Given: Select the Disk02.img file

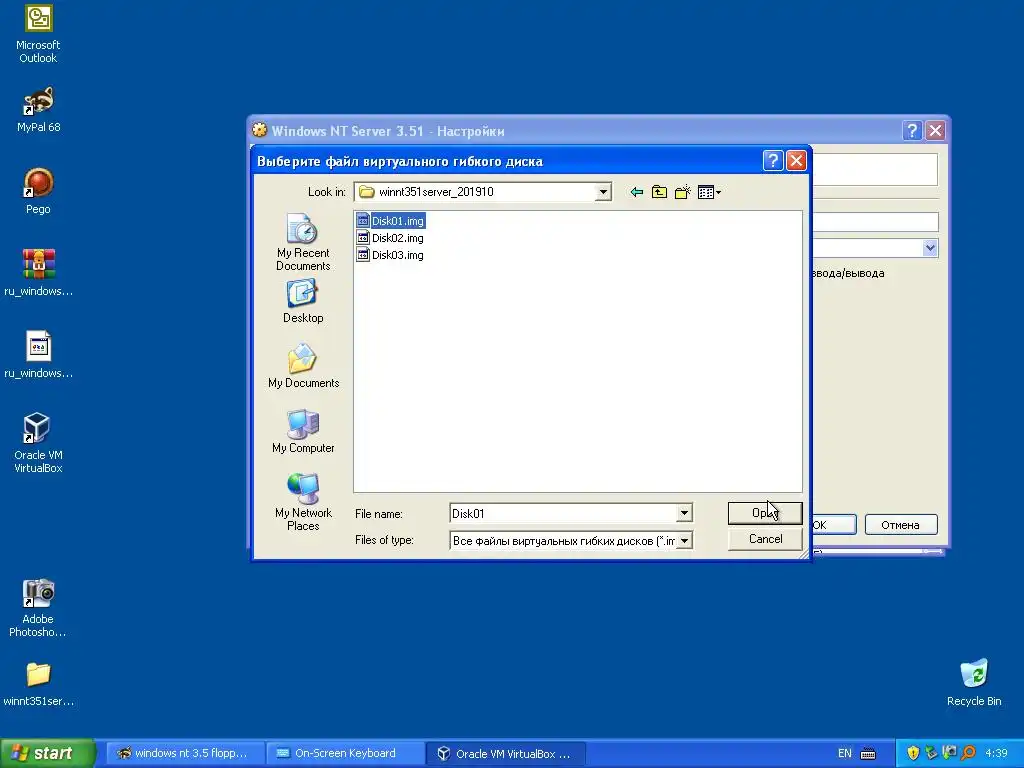Looking at the screenshot, I should pyautogui.click(x=391, y=238).
